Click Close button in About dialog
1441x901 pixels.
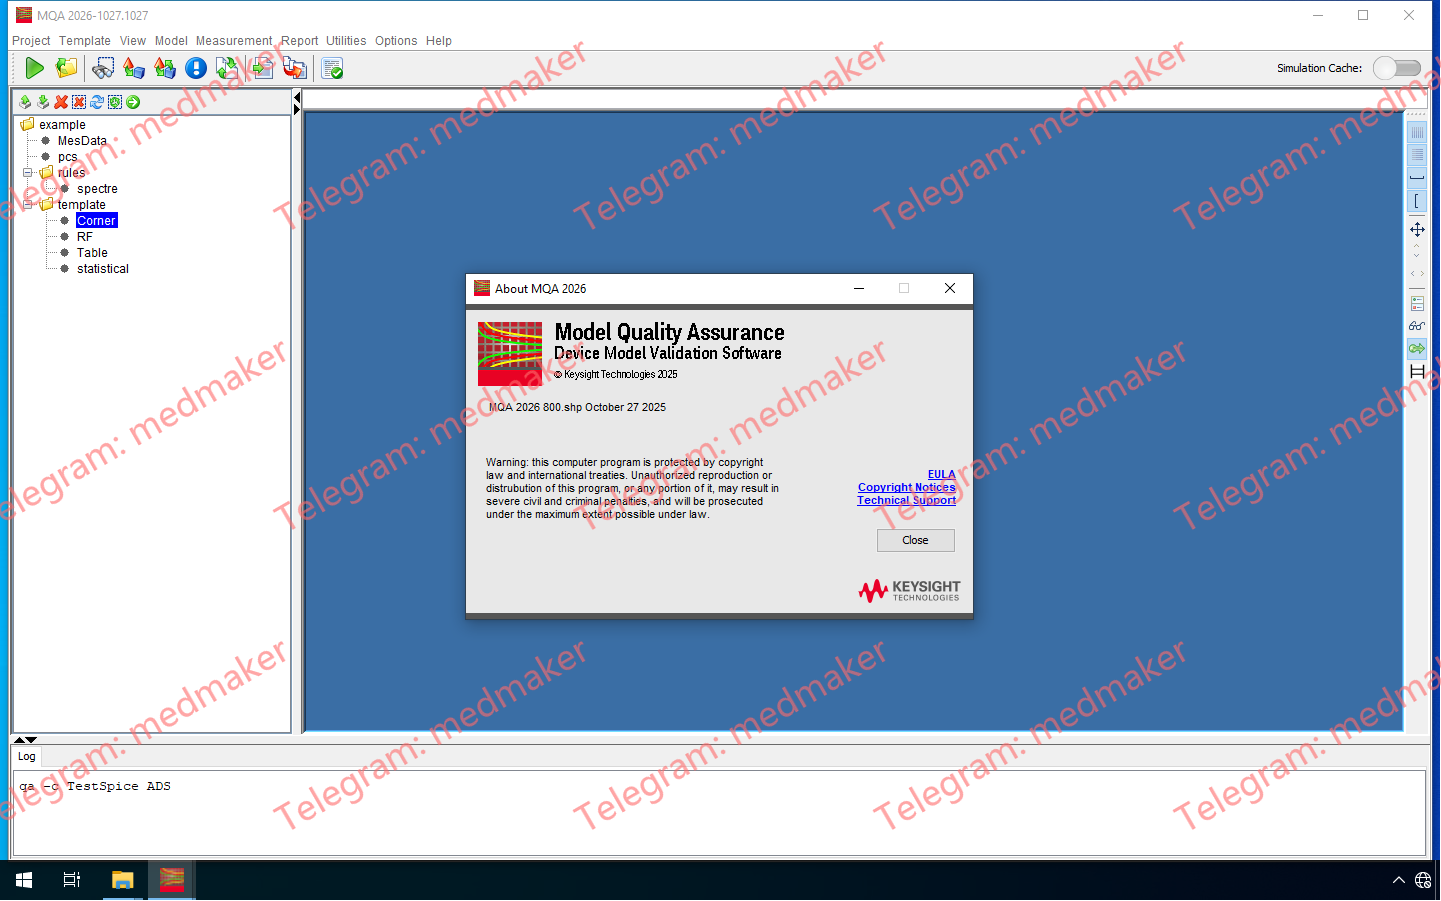tap(915, 540)
